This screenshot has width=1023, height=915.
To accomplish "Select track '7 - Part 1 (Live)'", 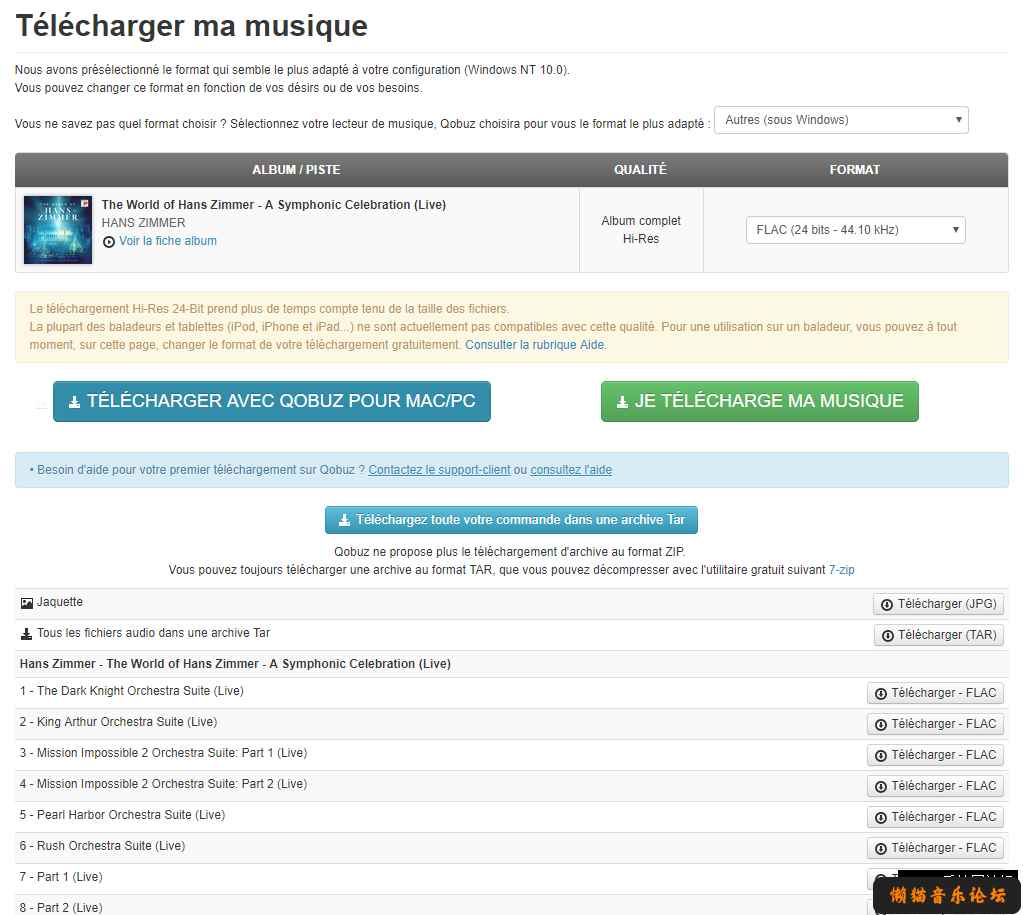I will 61,876.
